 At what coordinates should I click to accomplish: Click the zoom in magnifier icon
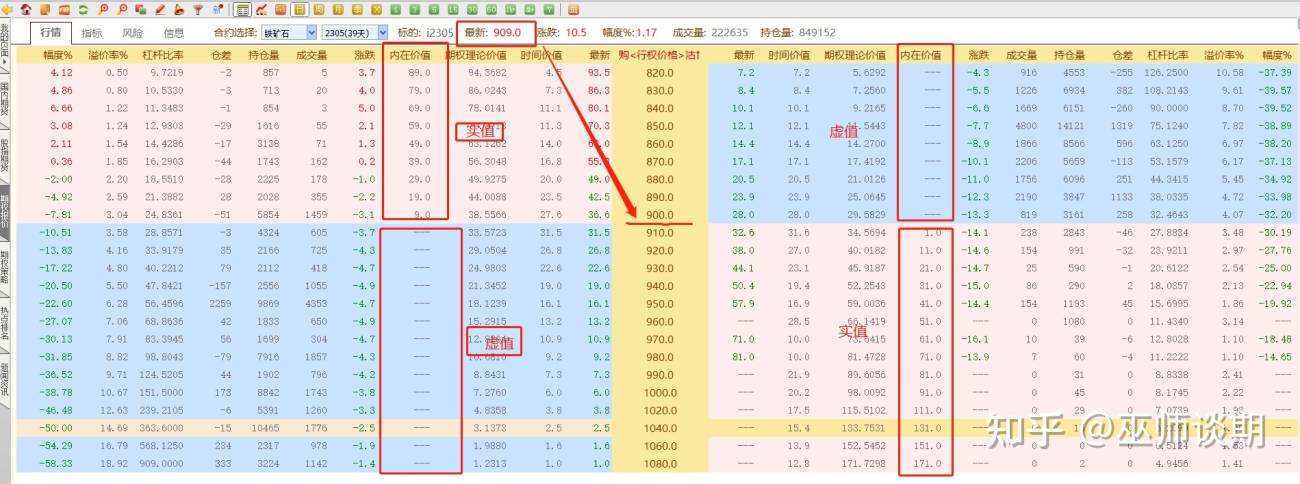click(x=103, y=9)
